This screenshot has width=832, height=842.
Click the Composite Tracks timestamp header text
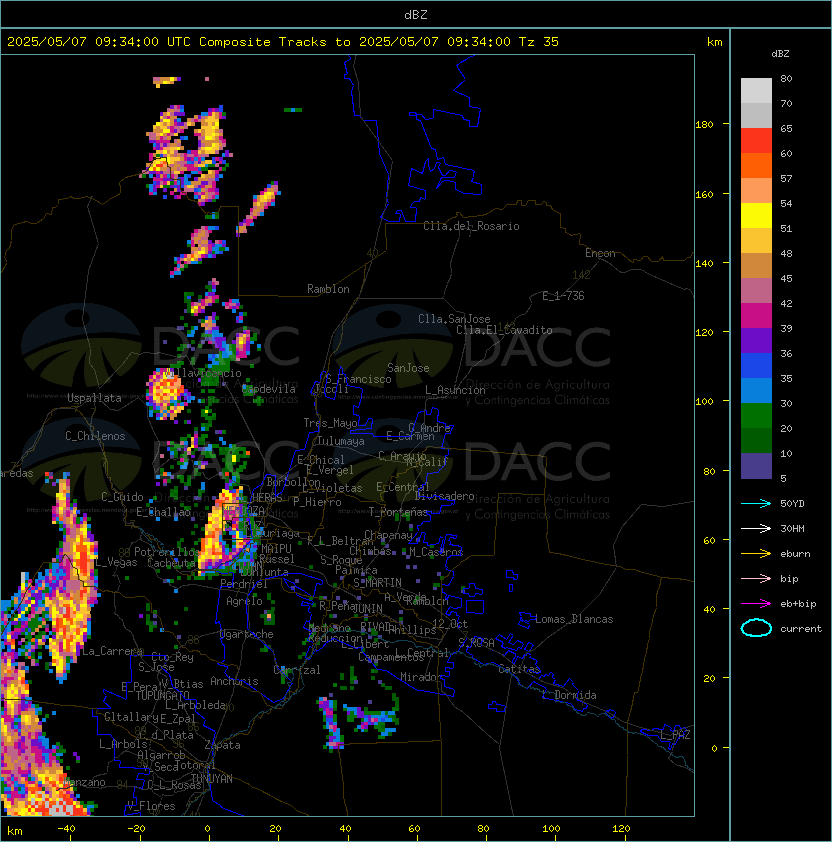click(x=283, y=42)
